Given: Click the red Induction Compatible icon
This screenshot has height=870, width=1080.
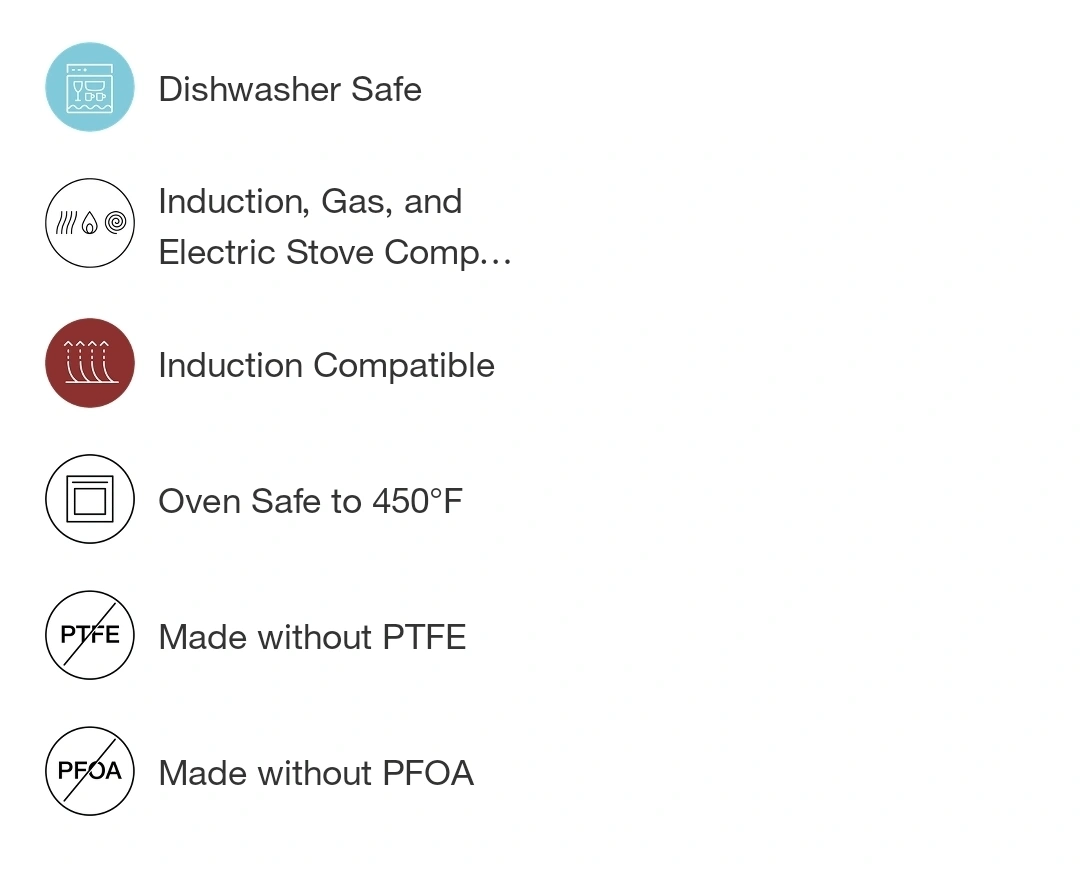Looking at the screenshot, I should tap(90, 363).
